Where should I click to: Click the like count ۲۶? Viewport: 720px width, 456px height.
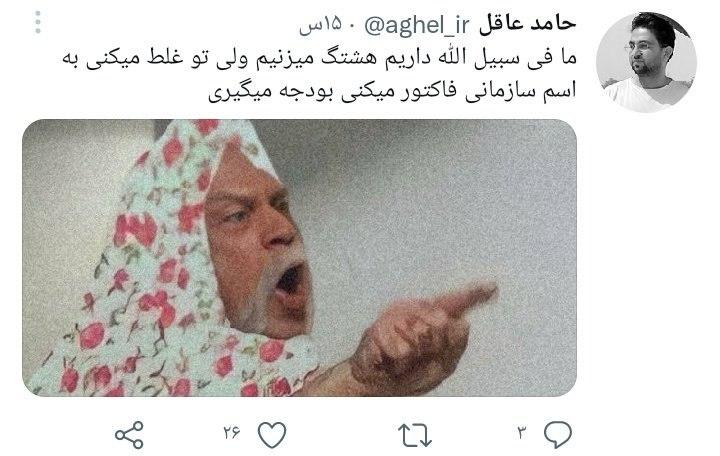[x=232, y=433]
